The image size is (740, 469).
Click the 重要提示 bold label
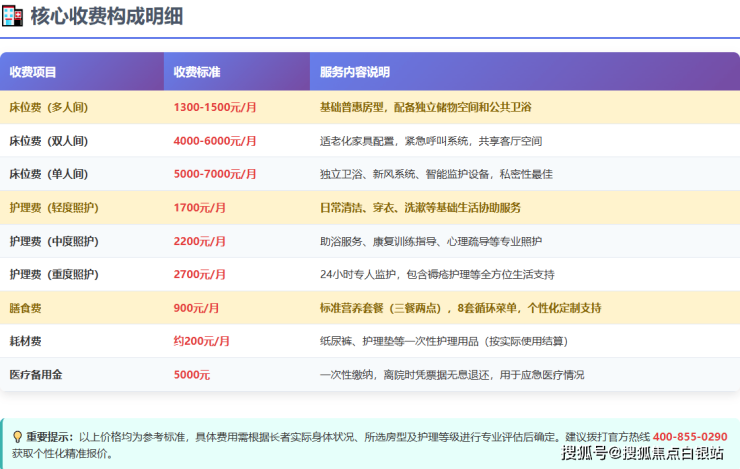pyautogui.click(x=50, y=437)
